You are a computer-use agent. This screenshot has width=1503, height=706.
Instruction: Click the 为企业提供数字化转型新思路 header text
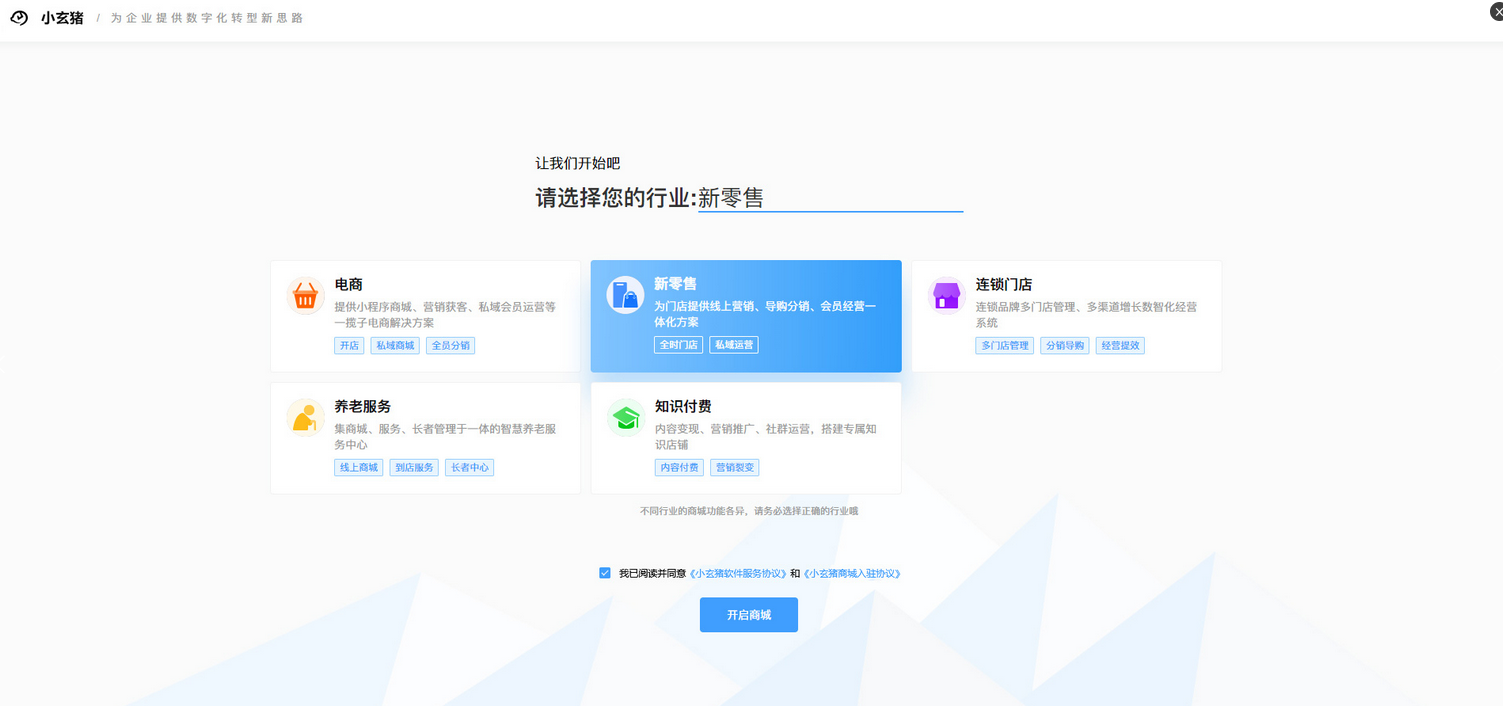pos(206,17)
